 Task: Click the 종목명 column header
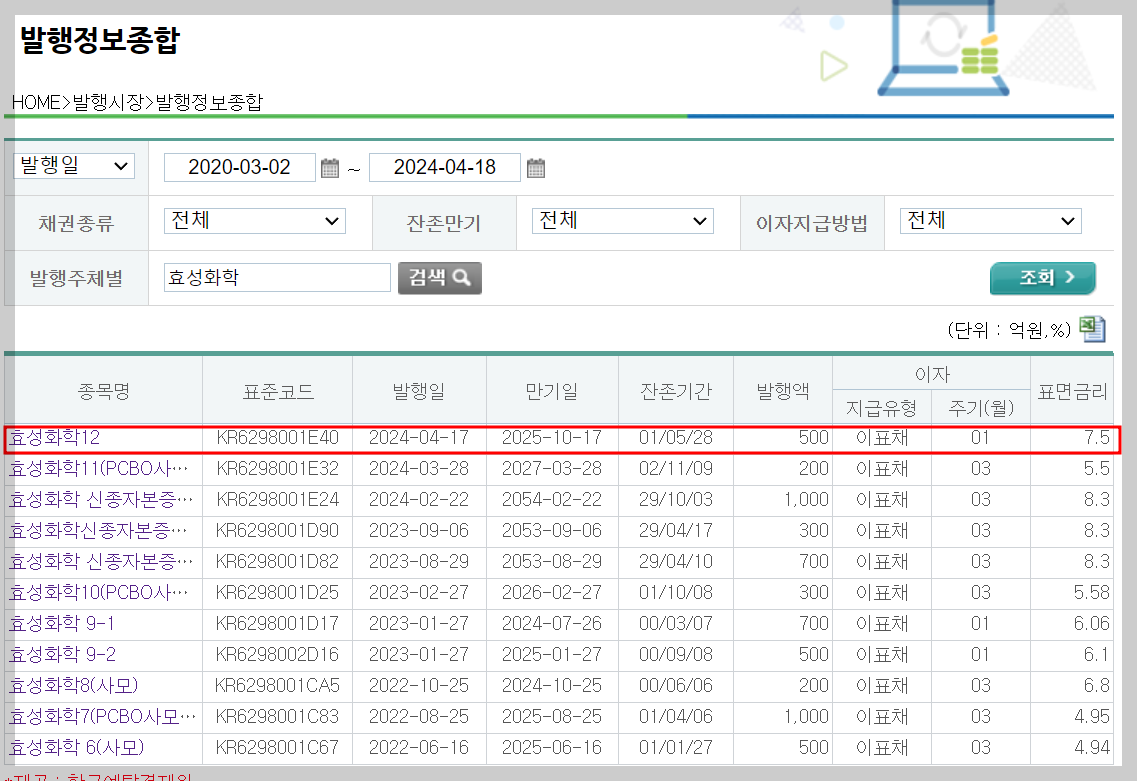(x=104, y=392)
